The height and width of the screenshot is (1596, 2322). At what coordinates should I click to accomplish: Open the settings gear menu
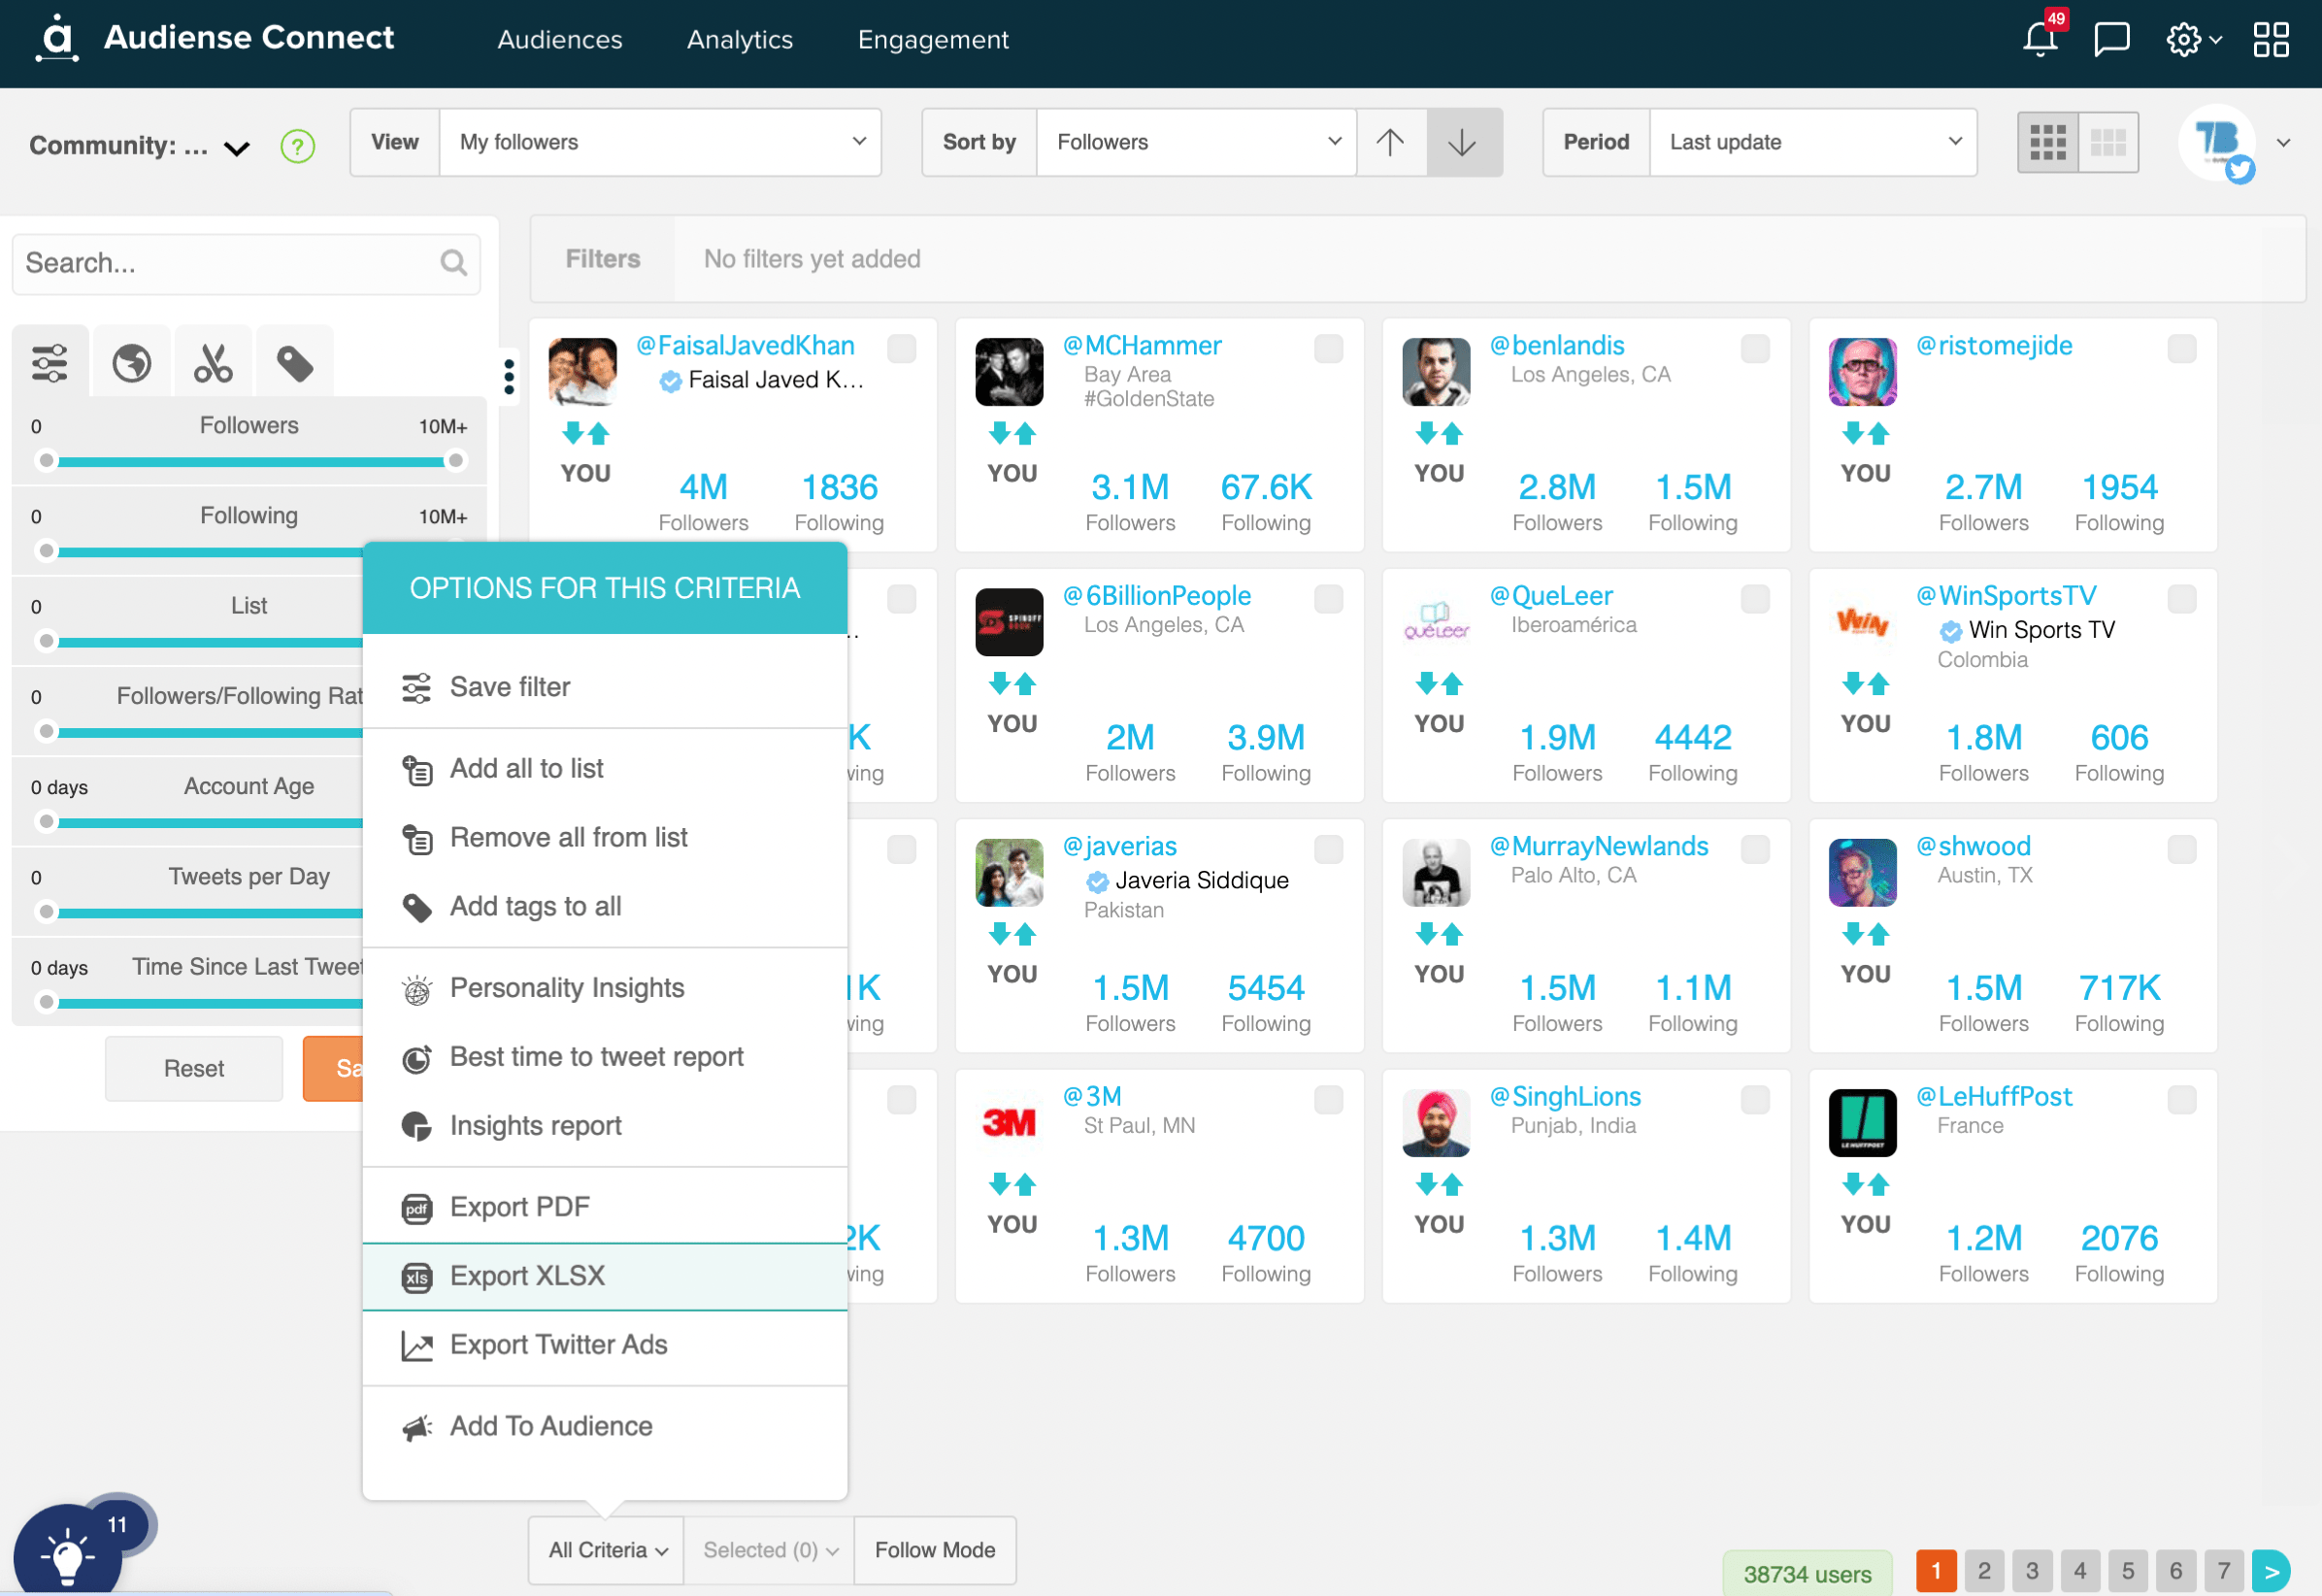(2192, 40)
